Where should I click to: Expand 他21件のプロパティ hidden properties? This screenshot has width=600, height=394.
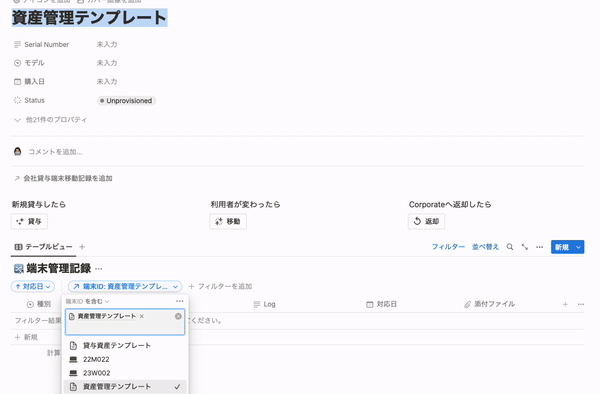(x=51, y=120)
